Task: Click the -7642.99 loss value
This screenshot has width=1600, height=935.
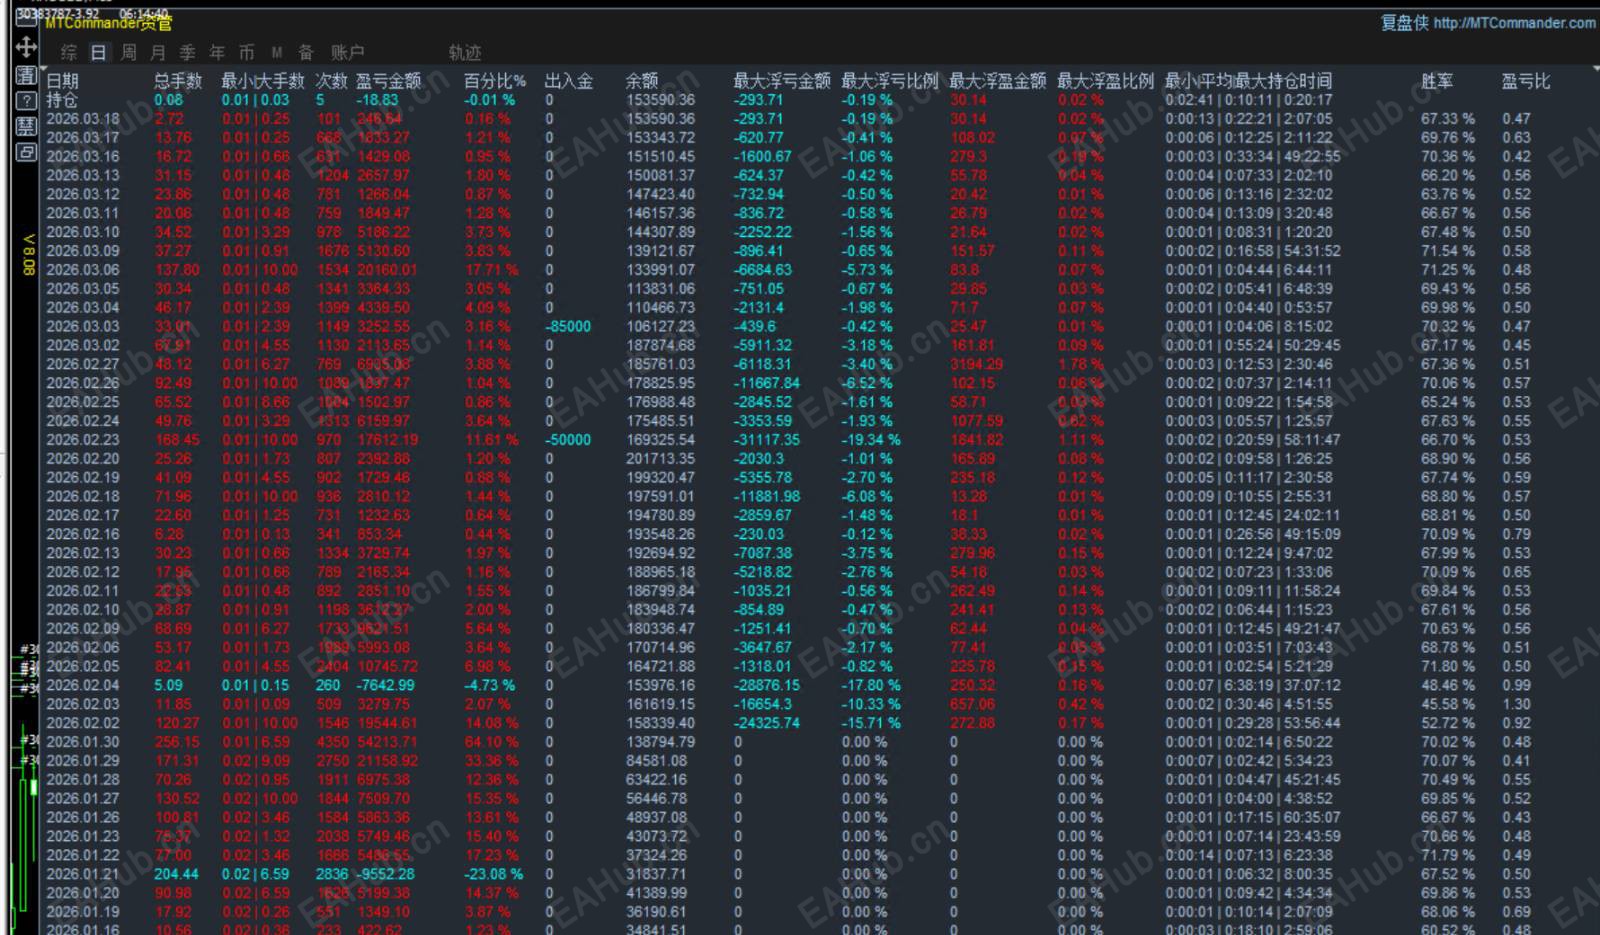Action: point(385,686)
